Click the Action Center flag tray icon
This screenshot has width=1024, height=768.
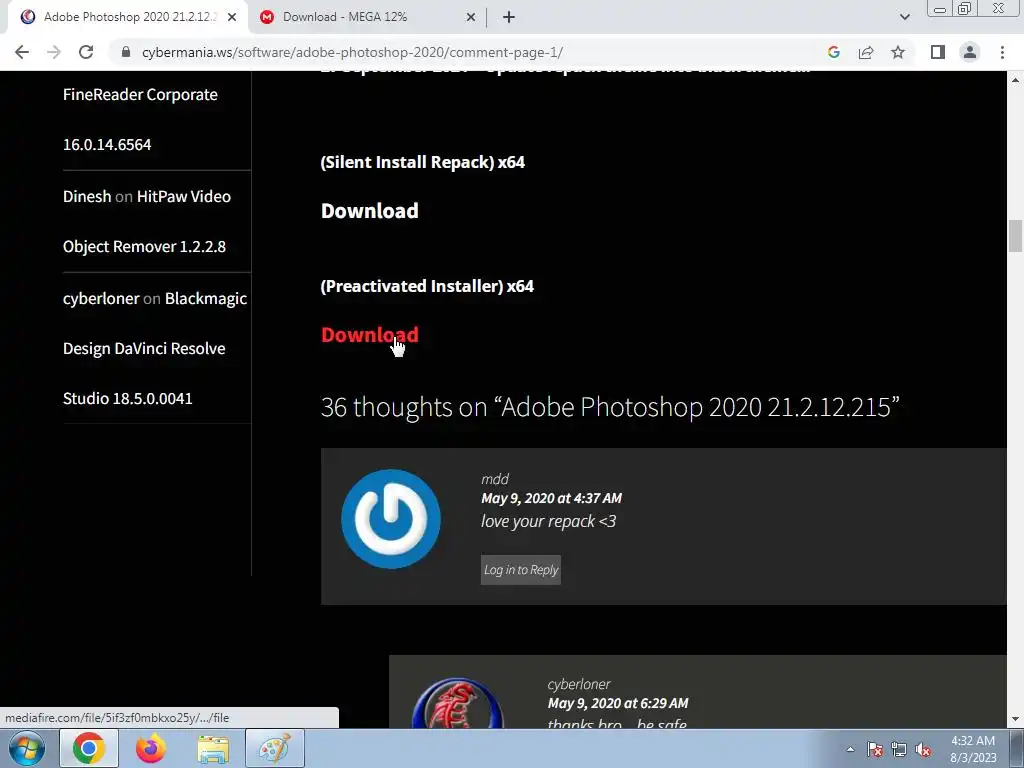click(x=875, y=750)
